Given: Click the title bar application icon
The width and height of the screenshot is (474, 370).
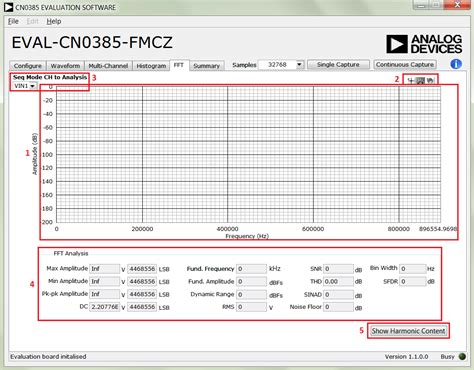Looking at the screenshot, I should point(8,7).
